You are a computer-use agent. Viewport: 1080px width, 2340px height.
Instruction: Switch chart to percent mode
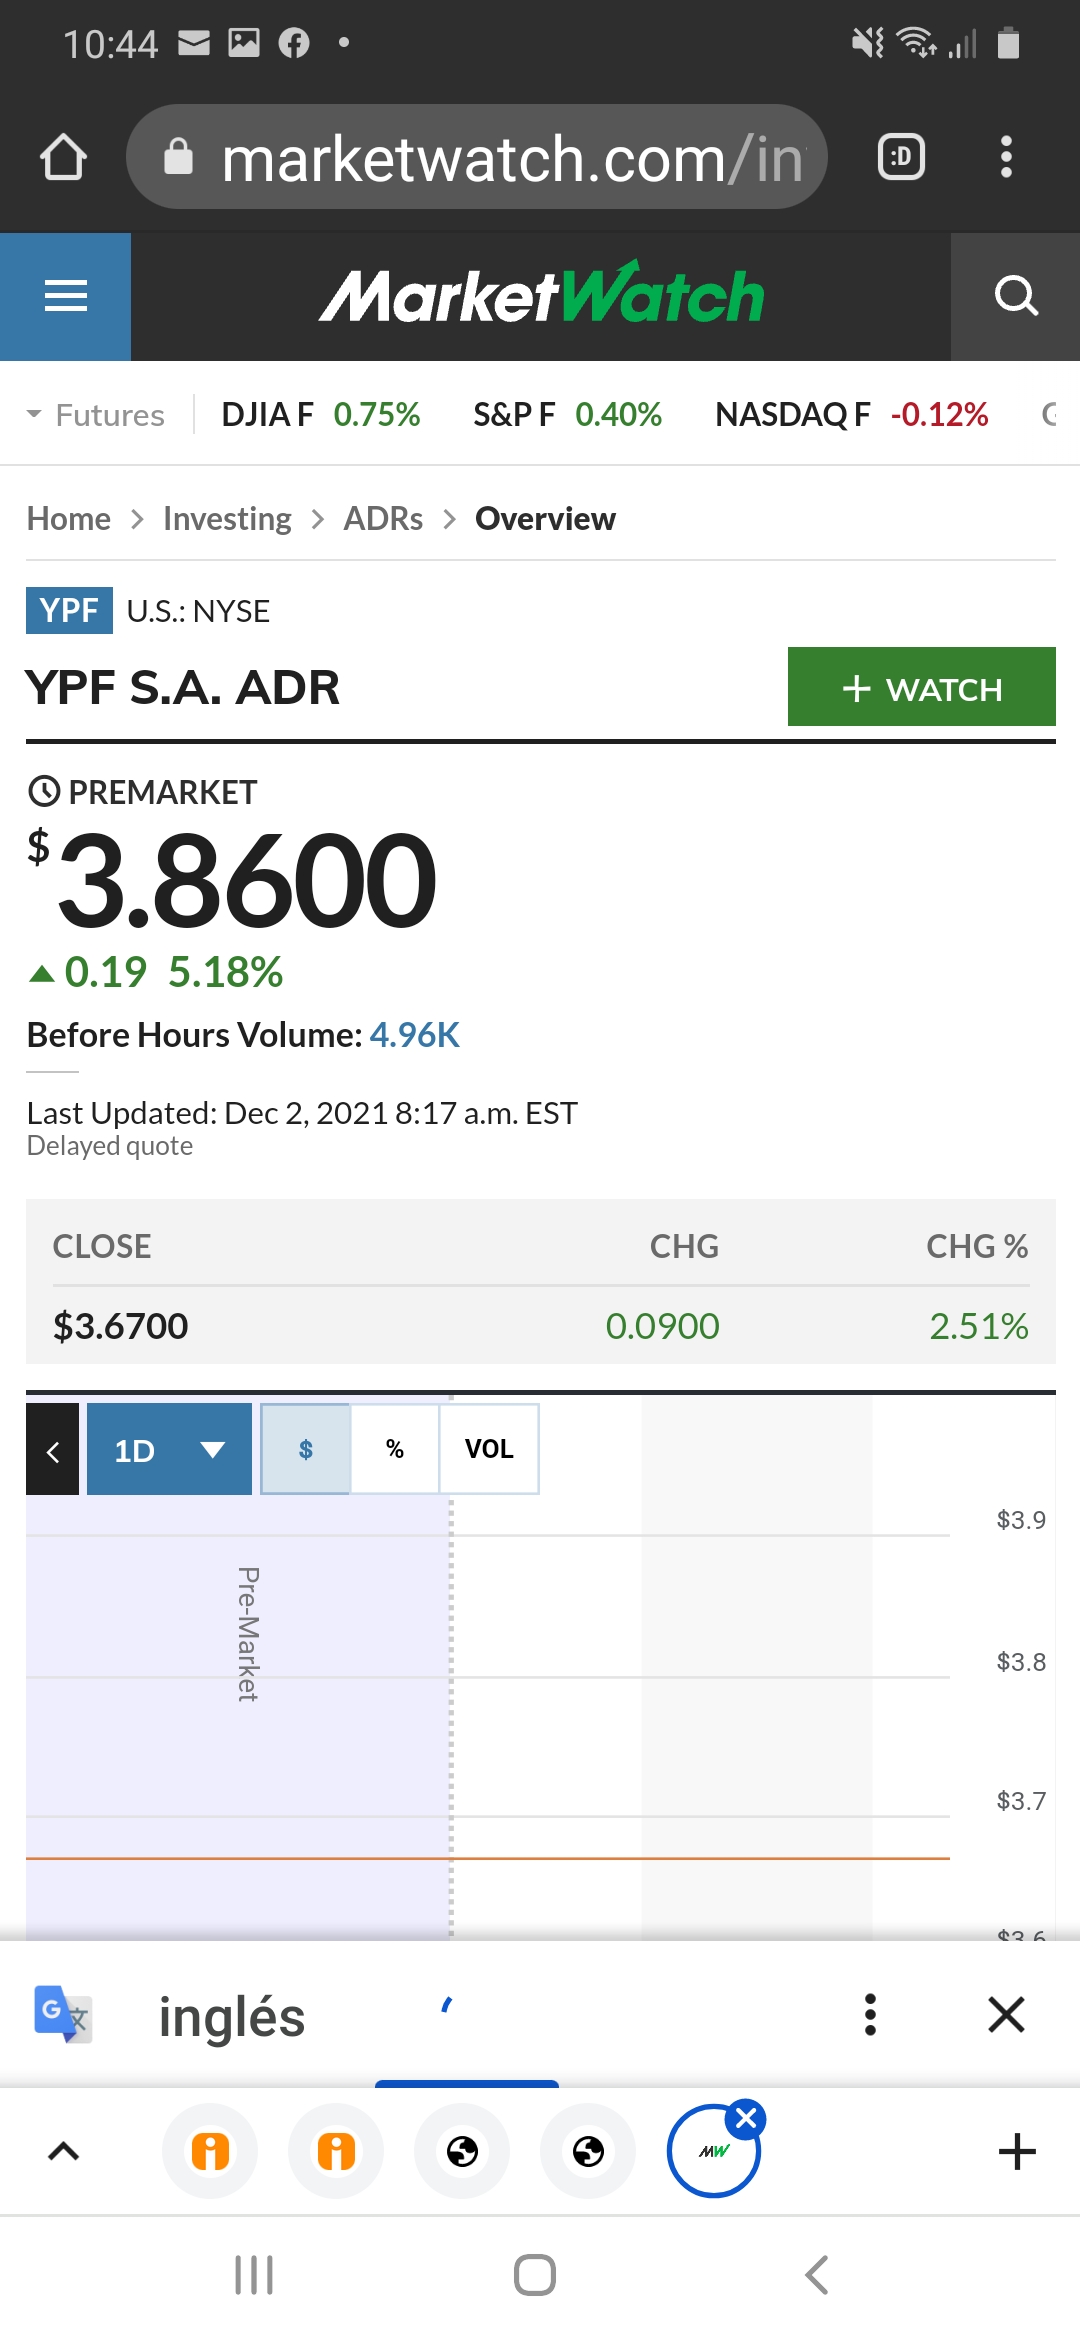tap(395, 1449)
